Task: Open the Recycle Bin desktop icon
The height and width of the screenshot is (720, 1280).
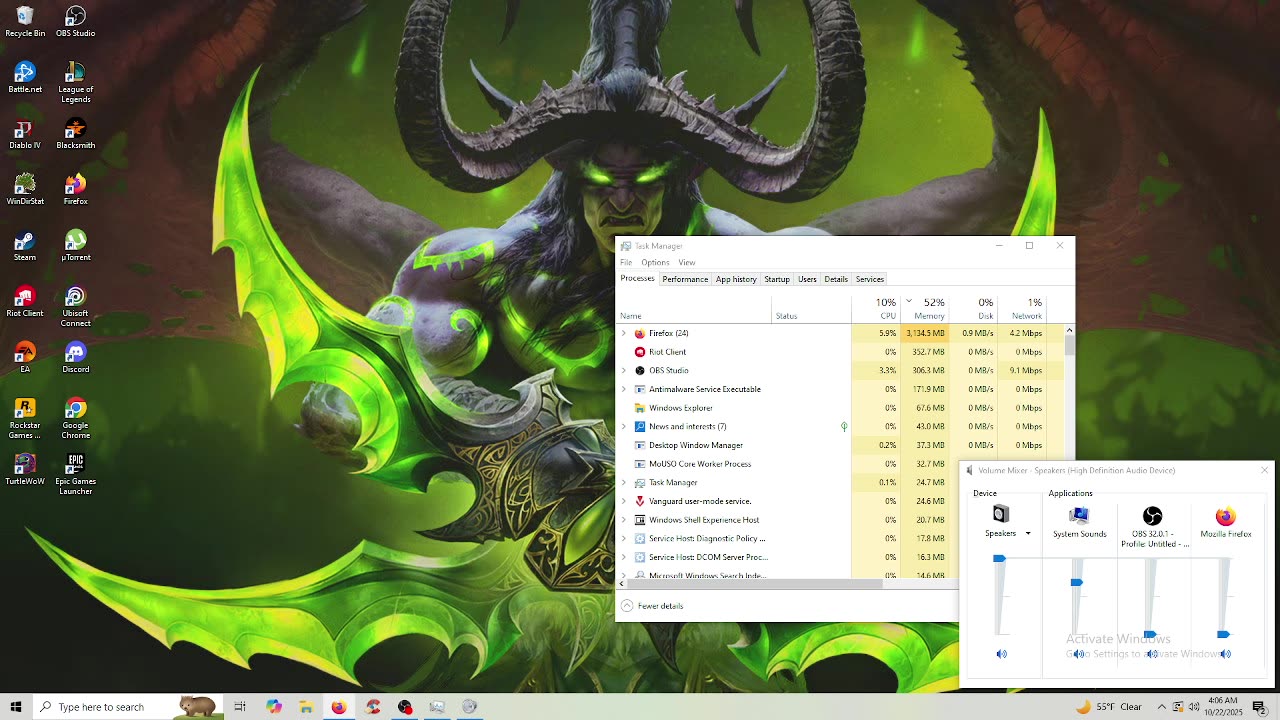Action: point(25,22)
